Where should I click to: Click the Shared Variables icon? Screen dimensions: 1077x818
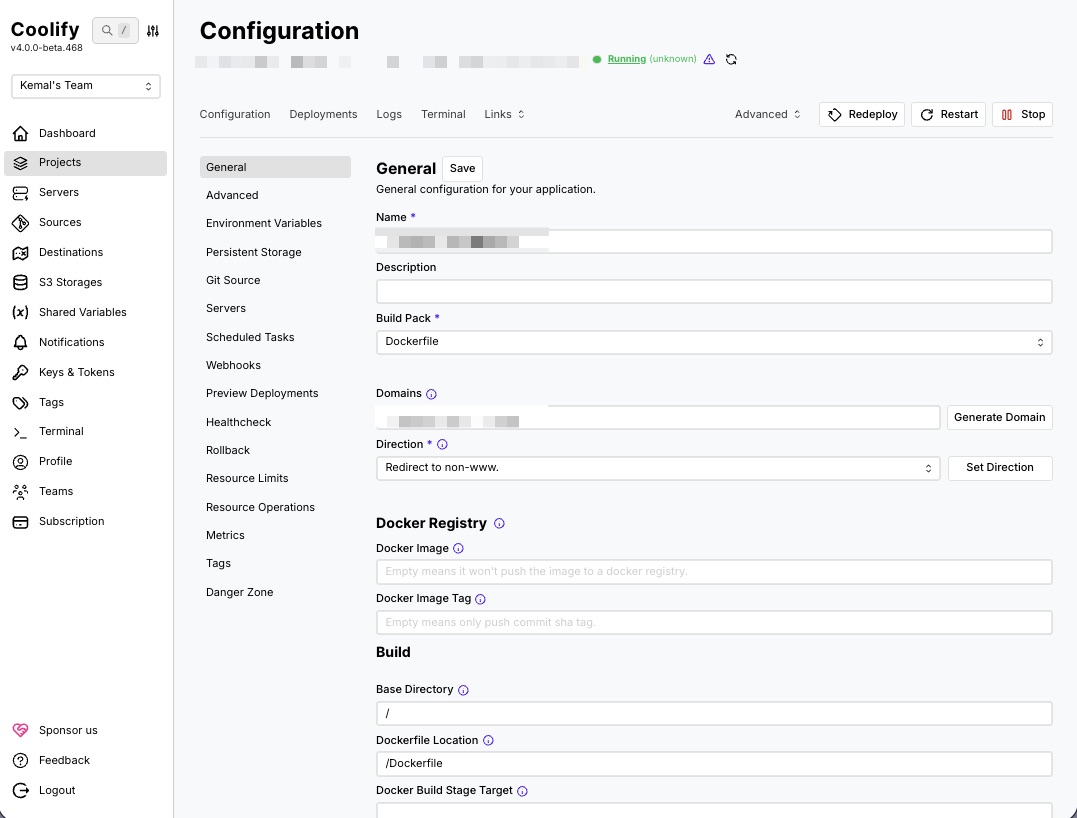tap(21, 313)
